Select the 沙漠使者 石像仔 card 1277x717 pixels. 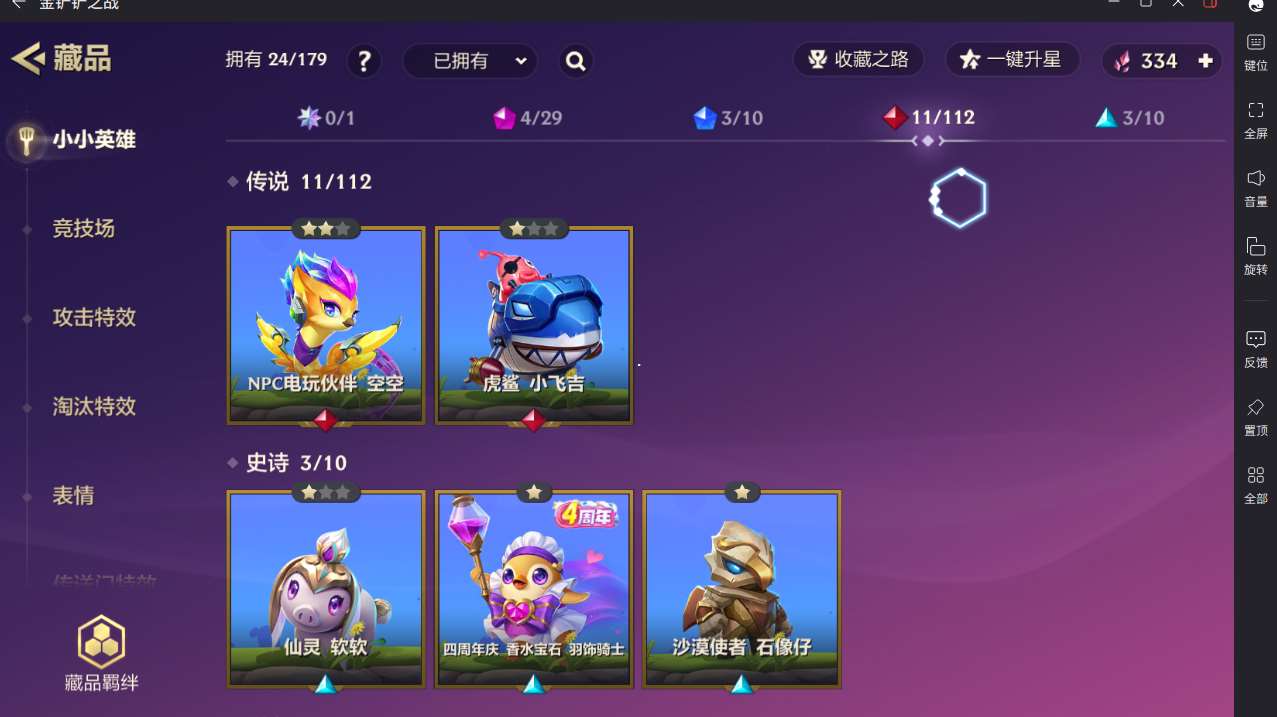(x=742, y=589)
